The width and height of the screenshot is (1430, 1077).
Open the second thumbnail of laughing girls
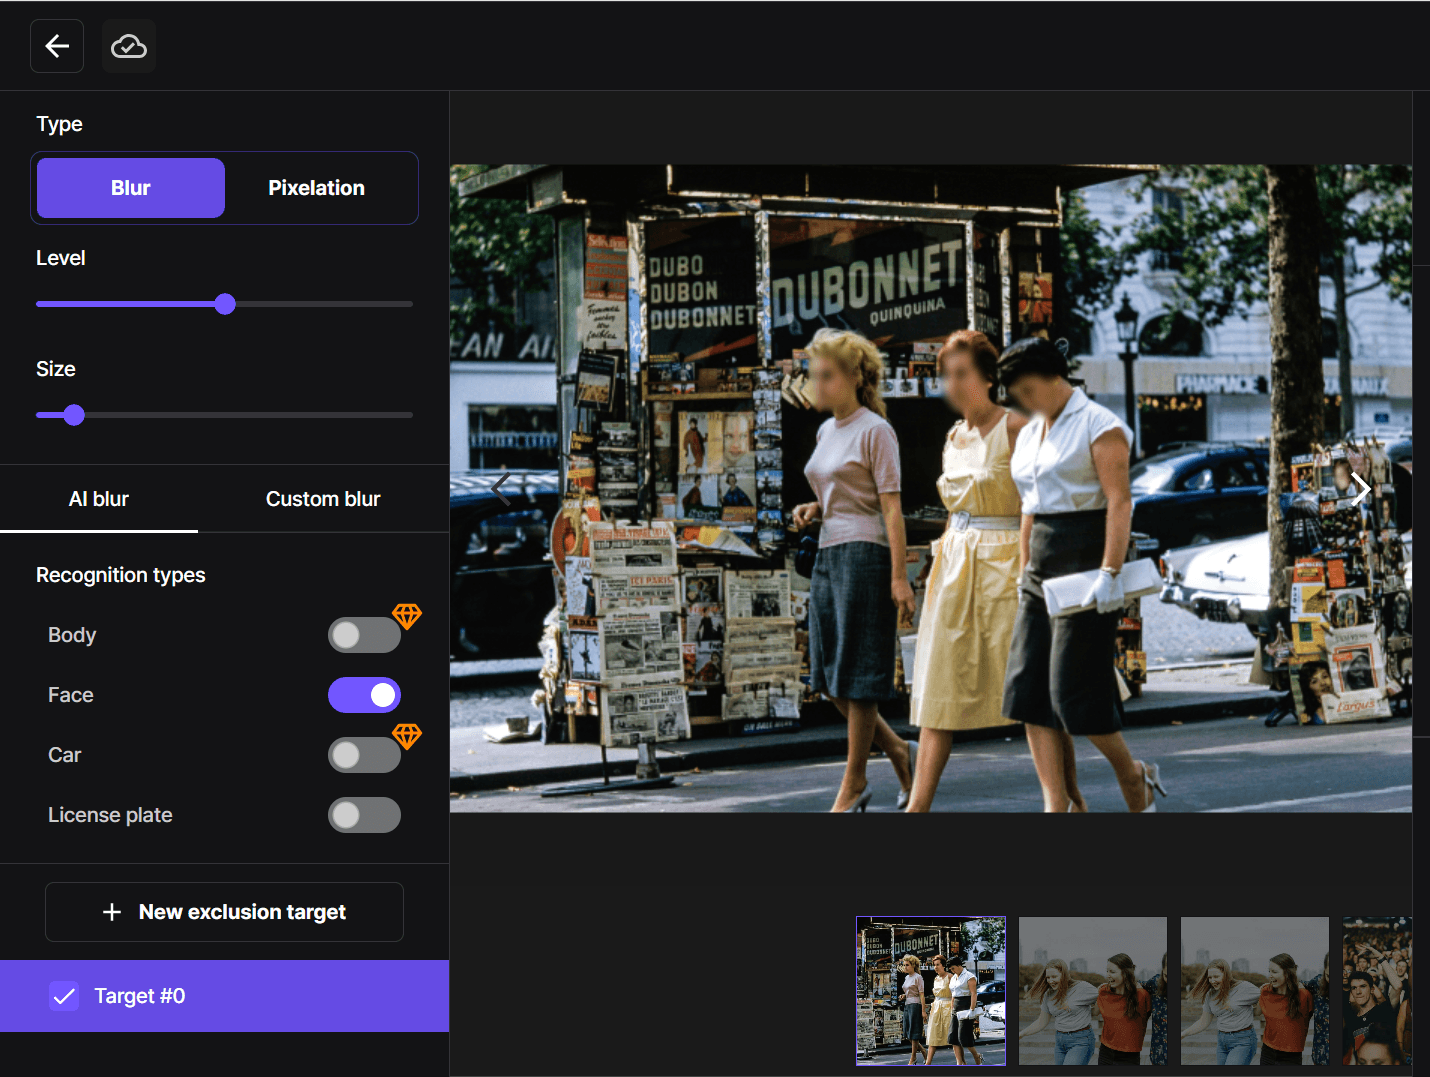click(x=1092, y=991)
